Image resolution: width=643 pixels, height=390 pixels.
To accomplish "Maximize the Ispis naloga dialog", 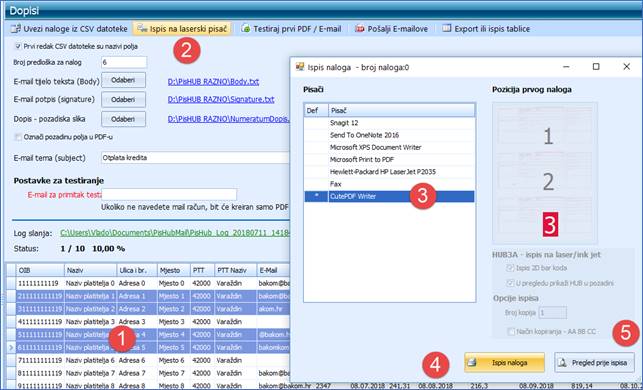I will 596,66.
